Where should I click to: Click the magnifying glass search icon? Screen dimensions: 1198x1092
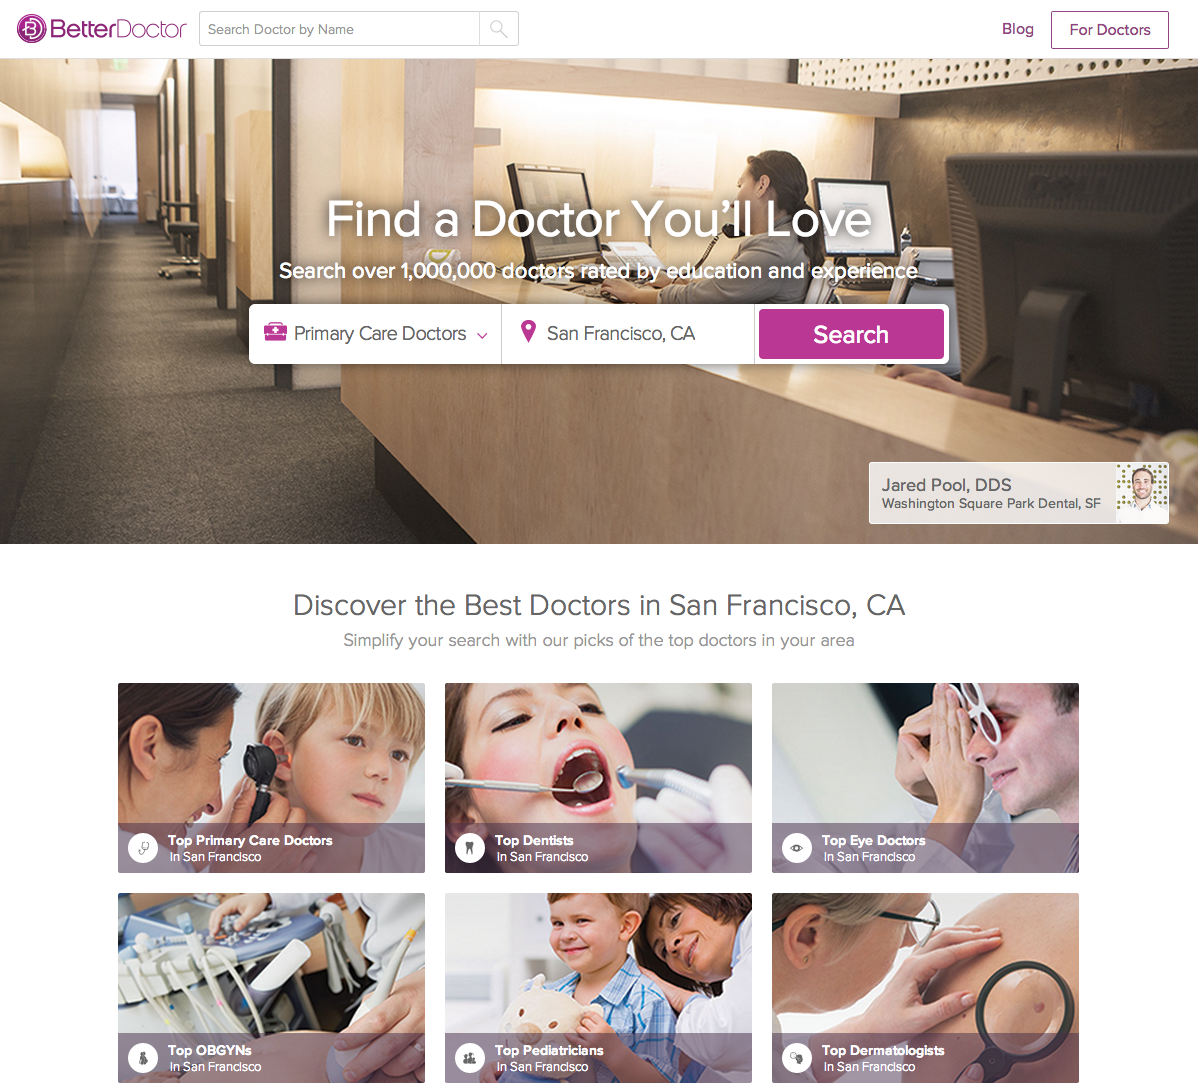[499, 29]
